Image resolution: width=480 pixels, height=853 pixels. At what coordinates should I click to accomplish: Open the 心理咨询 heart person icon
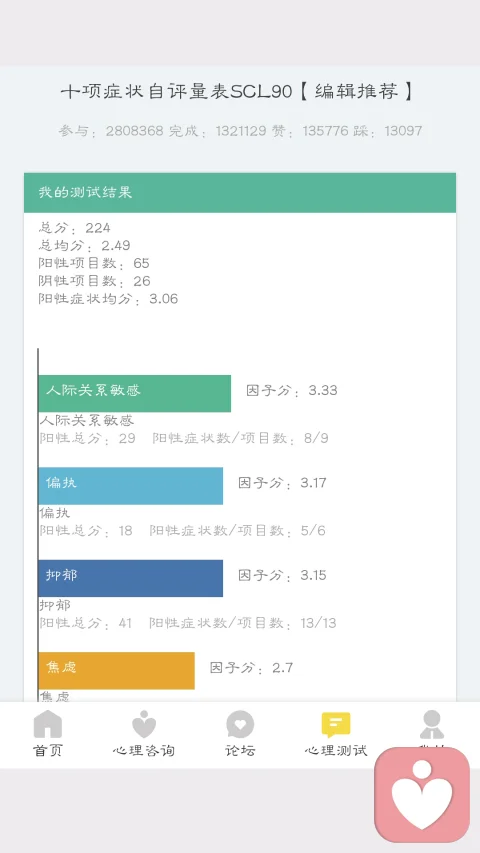144,724
